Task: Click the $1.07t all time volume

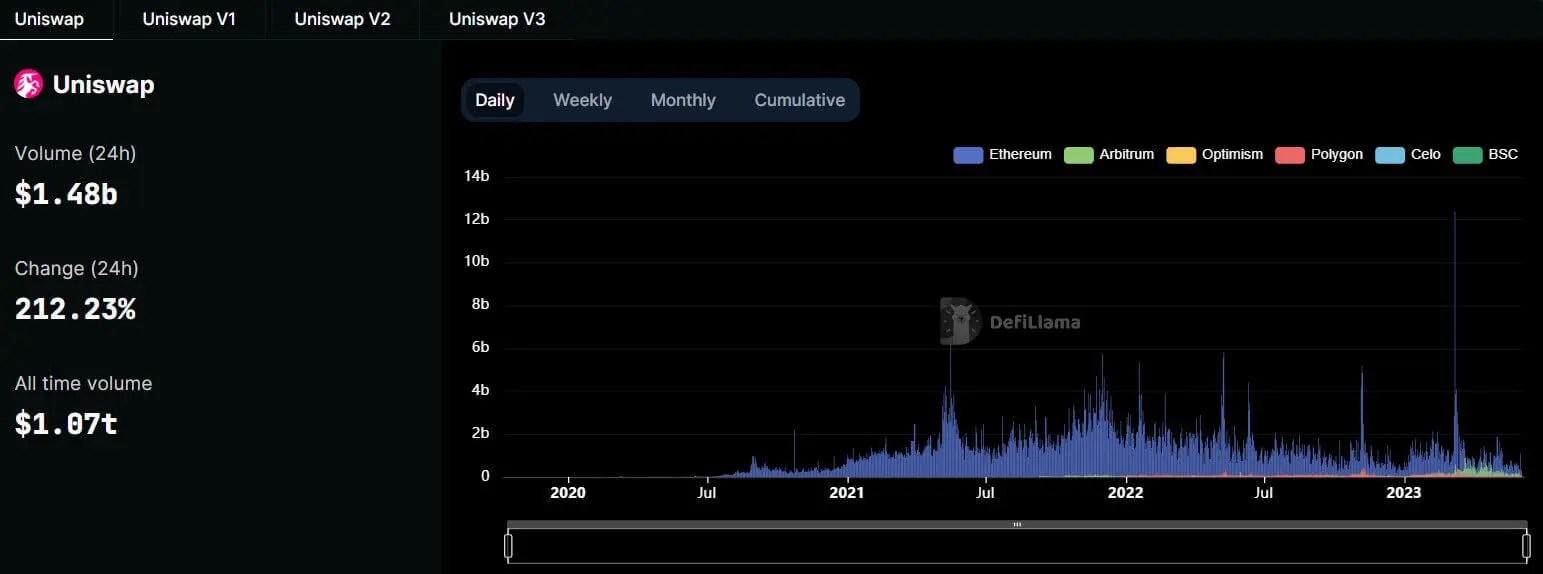Action: click(x=66, y=424)
